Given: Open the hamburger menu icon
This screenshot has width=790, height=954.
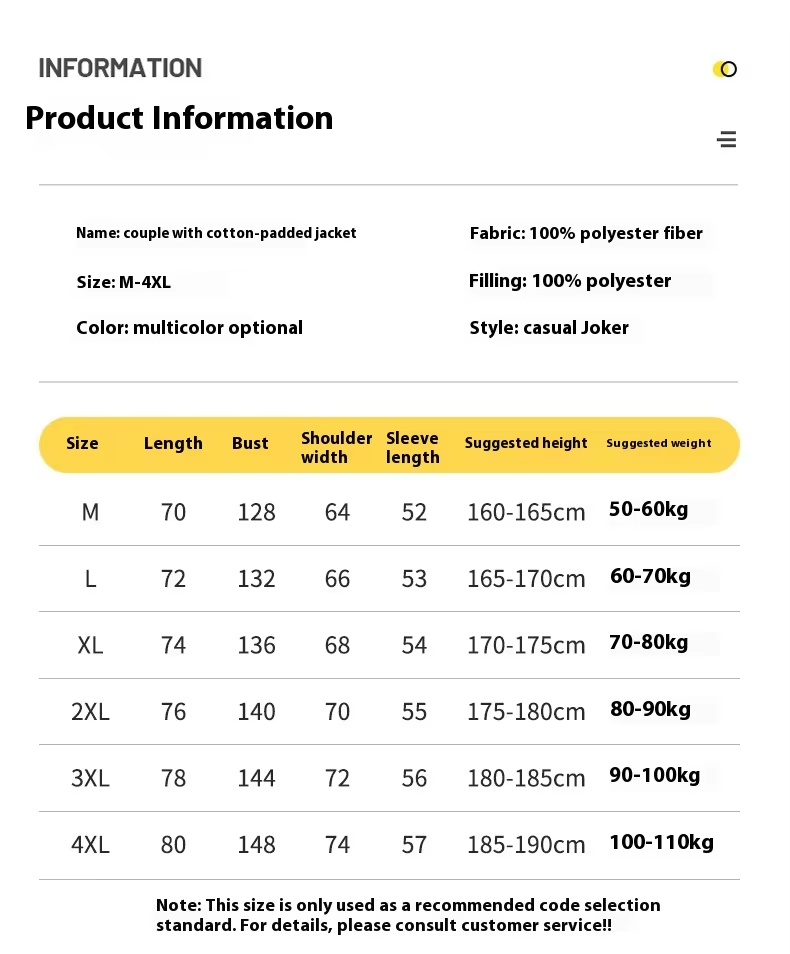Looking at the screenshot, I should click(727, 139).
